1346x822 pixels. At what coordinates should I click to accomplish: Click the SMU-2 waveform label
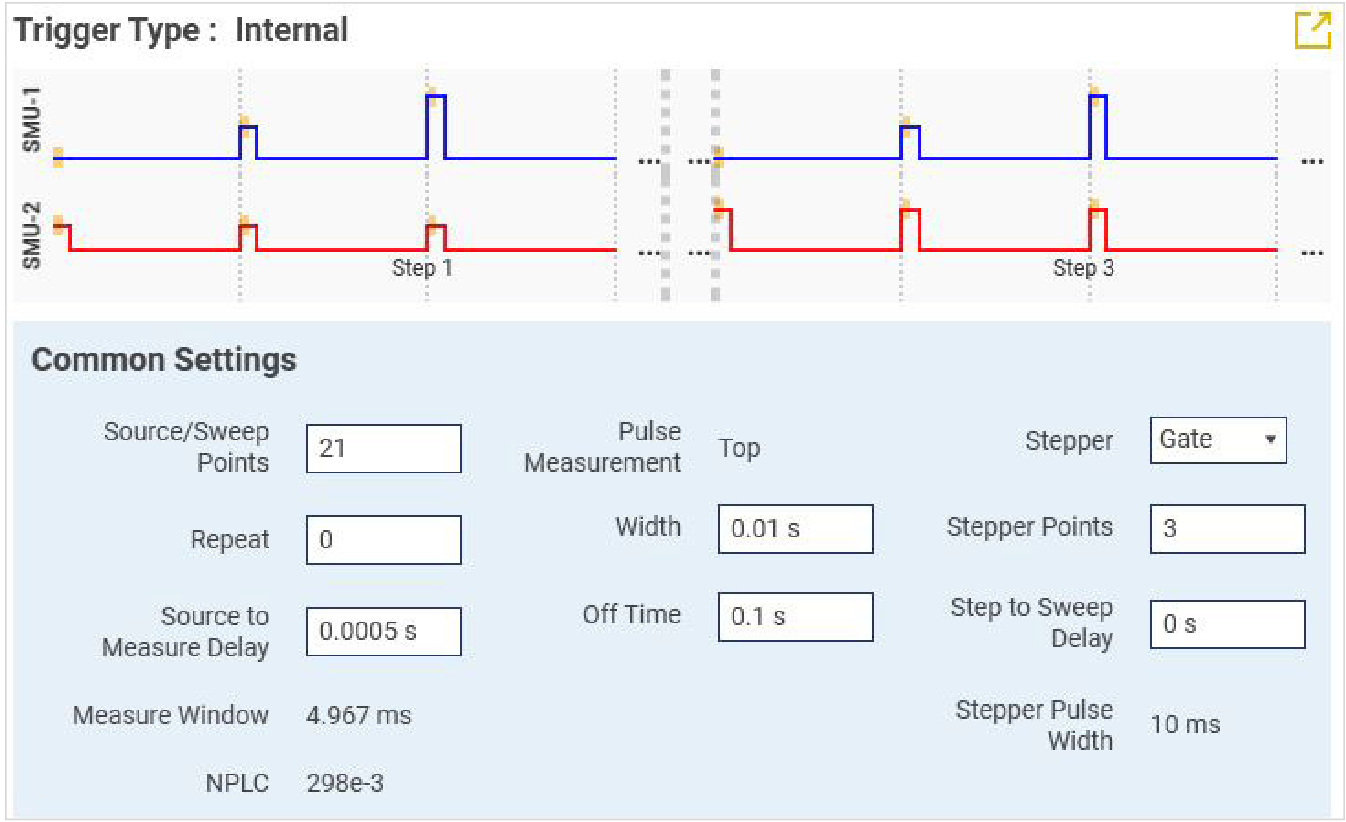[32, 236]
